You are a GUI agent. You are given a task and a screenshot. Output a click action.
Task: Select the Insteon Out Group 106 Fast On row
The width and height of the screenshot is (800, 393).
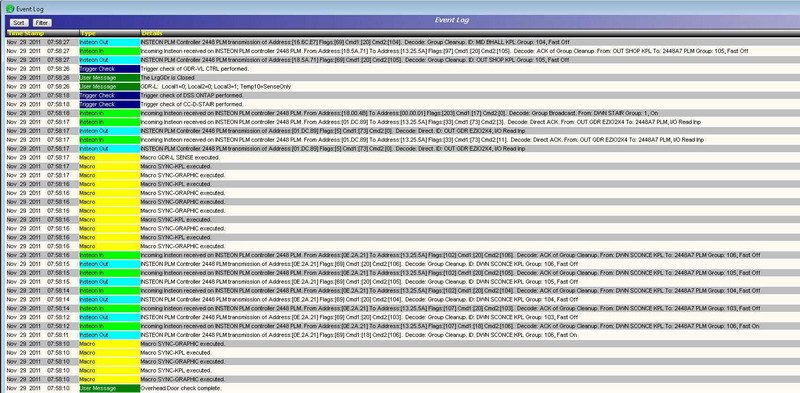click(x=403, y=335)
